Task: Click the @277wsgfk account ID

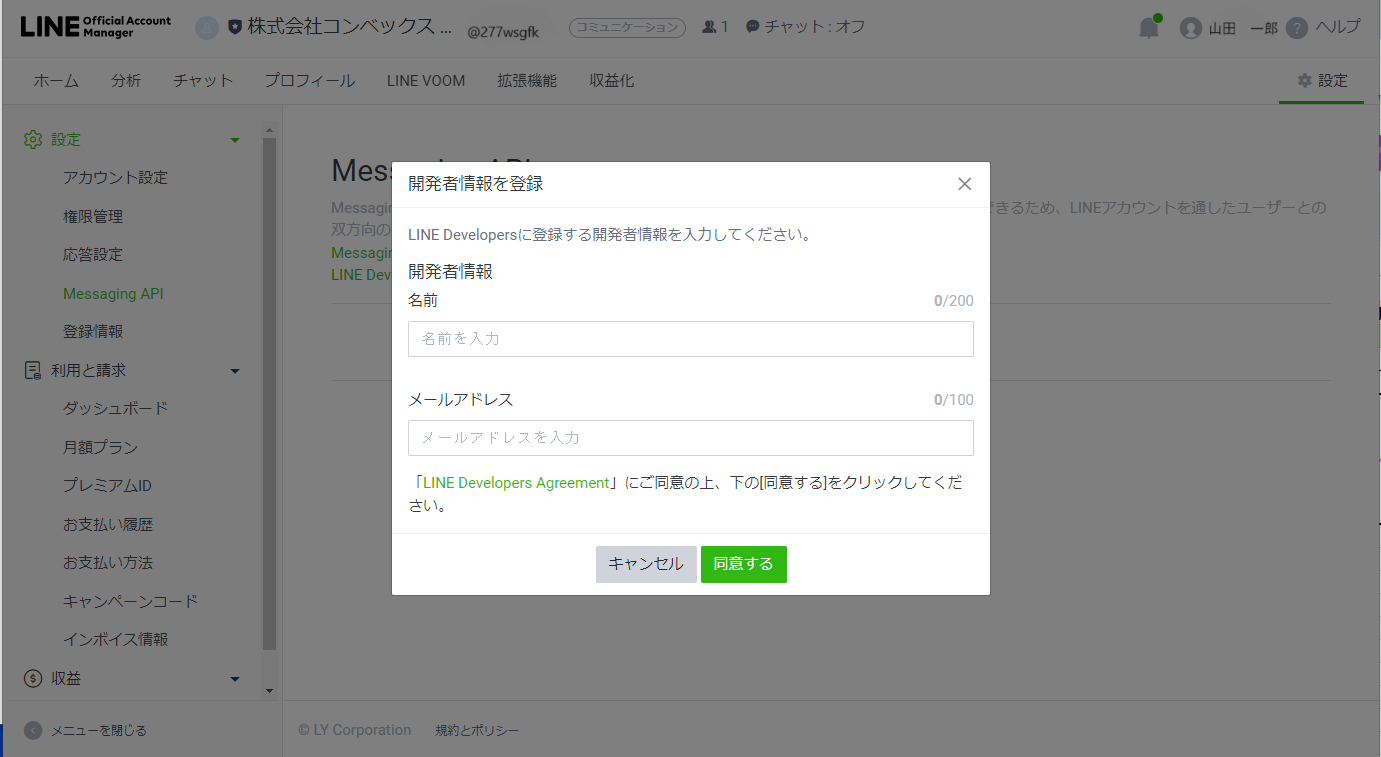Action: pos(503,32)
